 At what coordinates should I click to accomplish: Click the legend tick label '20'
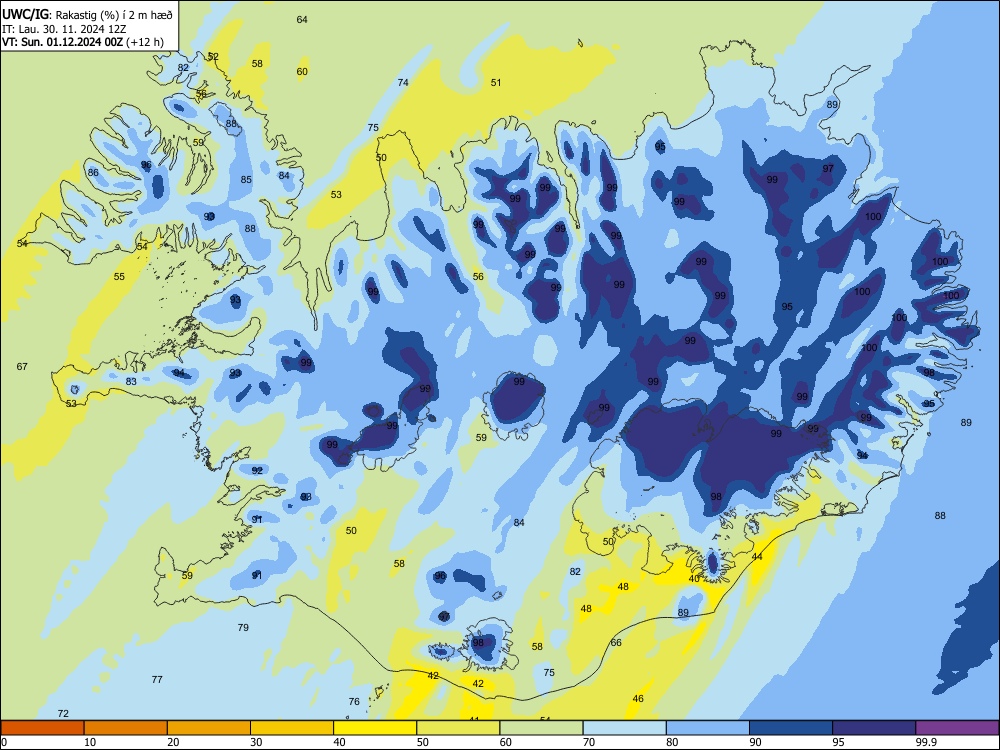[x=173, y=742]
